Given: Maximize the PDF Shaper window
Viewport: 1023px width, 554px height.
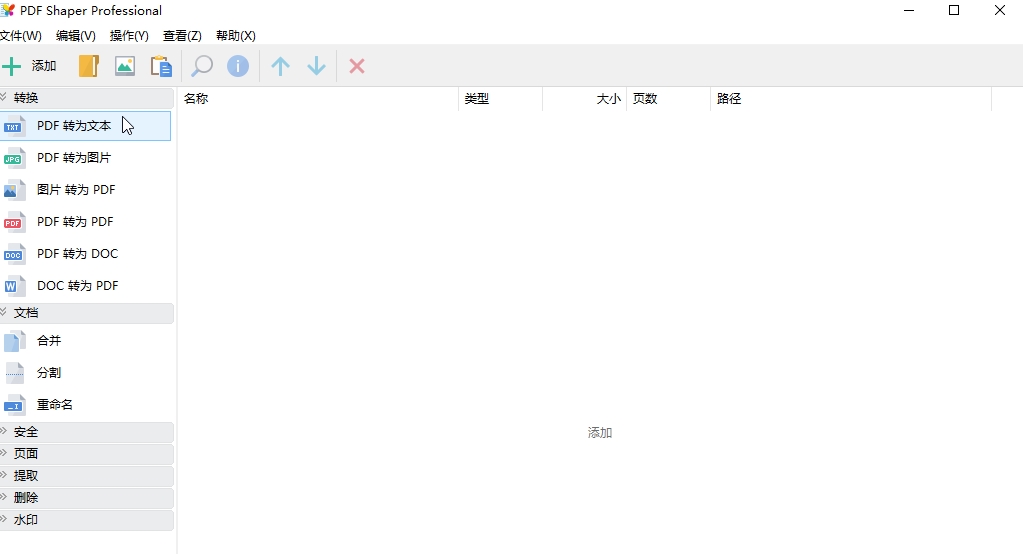Looking at the screenshot, I should [x=954, y=10].
